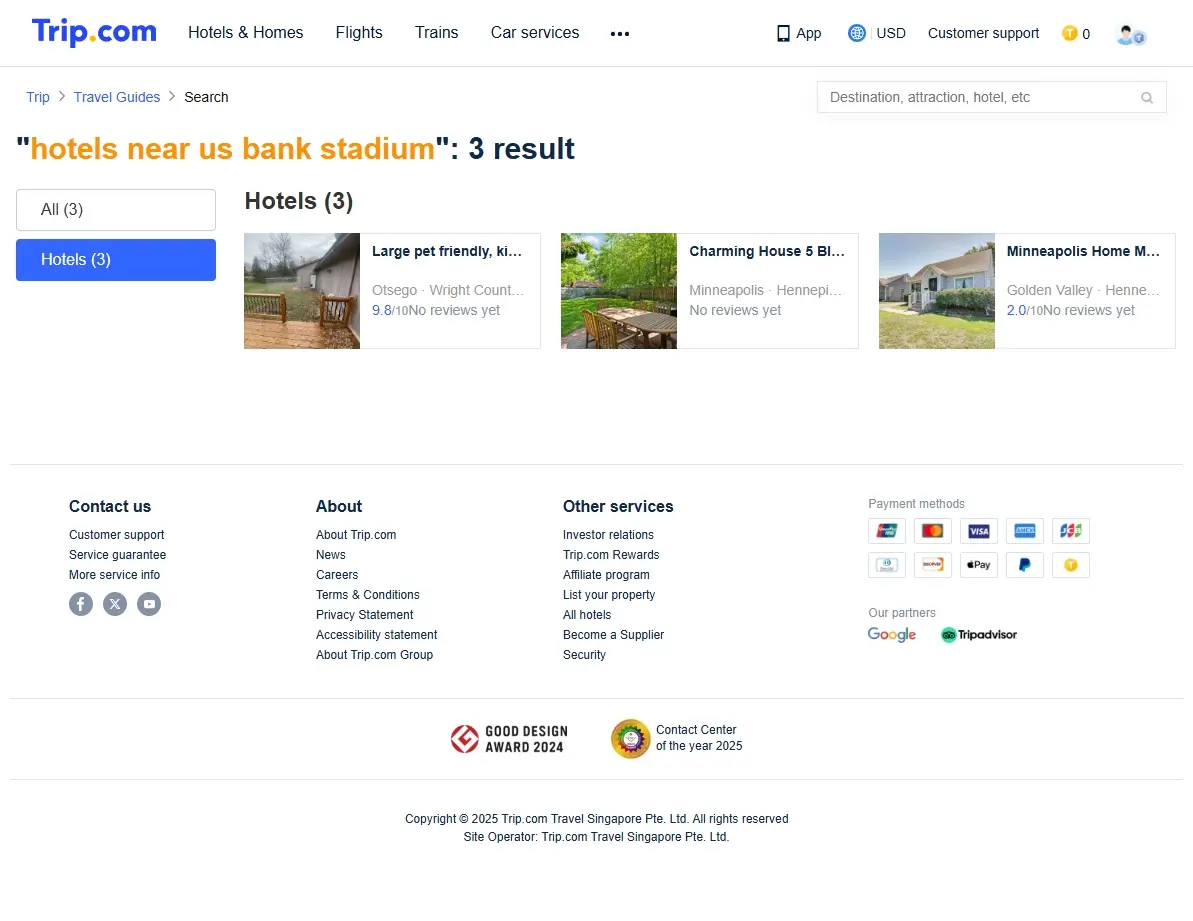Screen dimensions: 1193x921
Task: Open Privacy Statement link
Action: point(364,615)
